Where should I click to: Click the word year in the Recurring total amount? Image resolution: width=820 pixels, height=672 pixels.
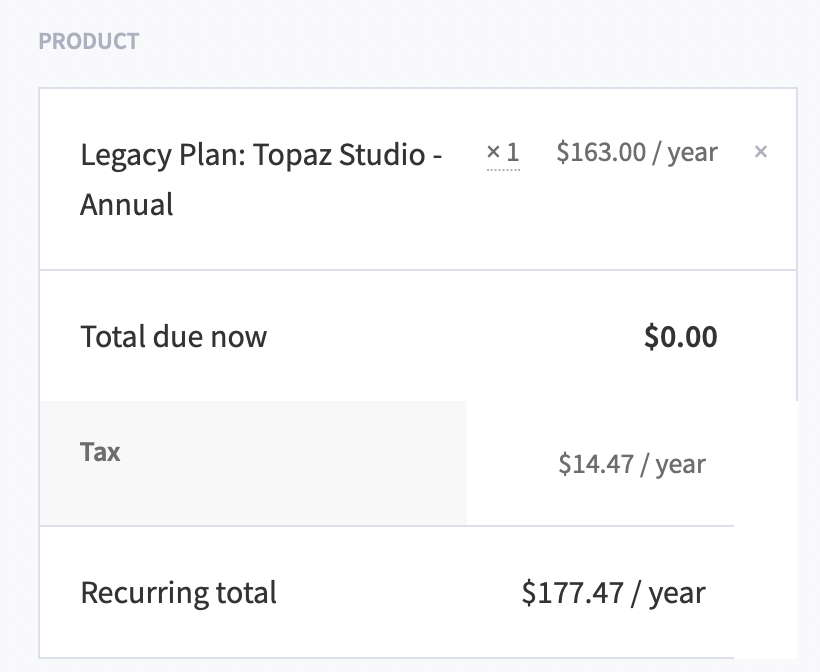click(x=677, y=593)
